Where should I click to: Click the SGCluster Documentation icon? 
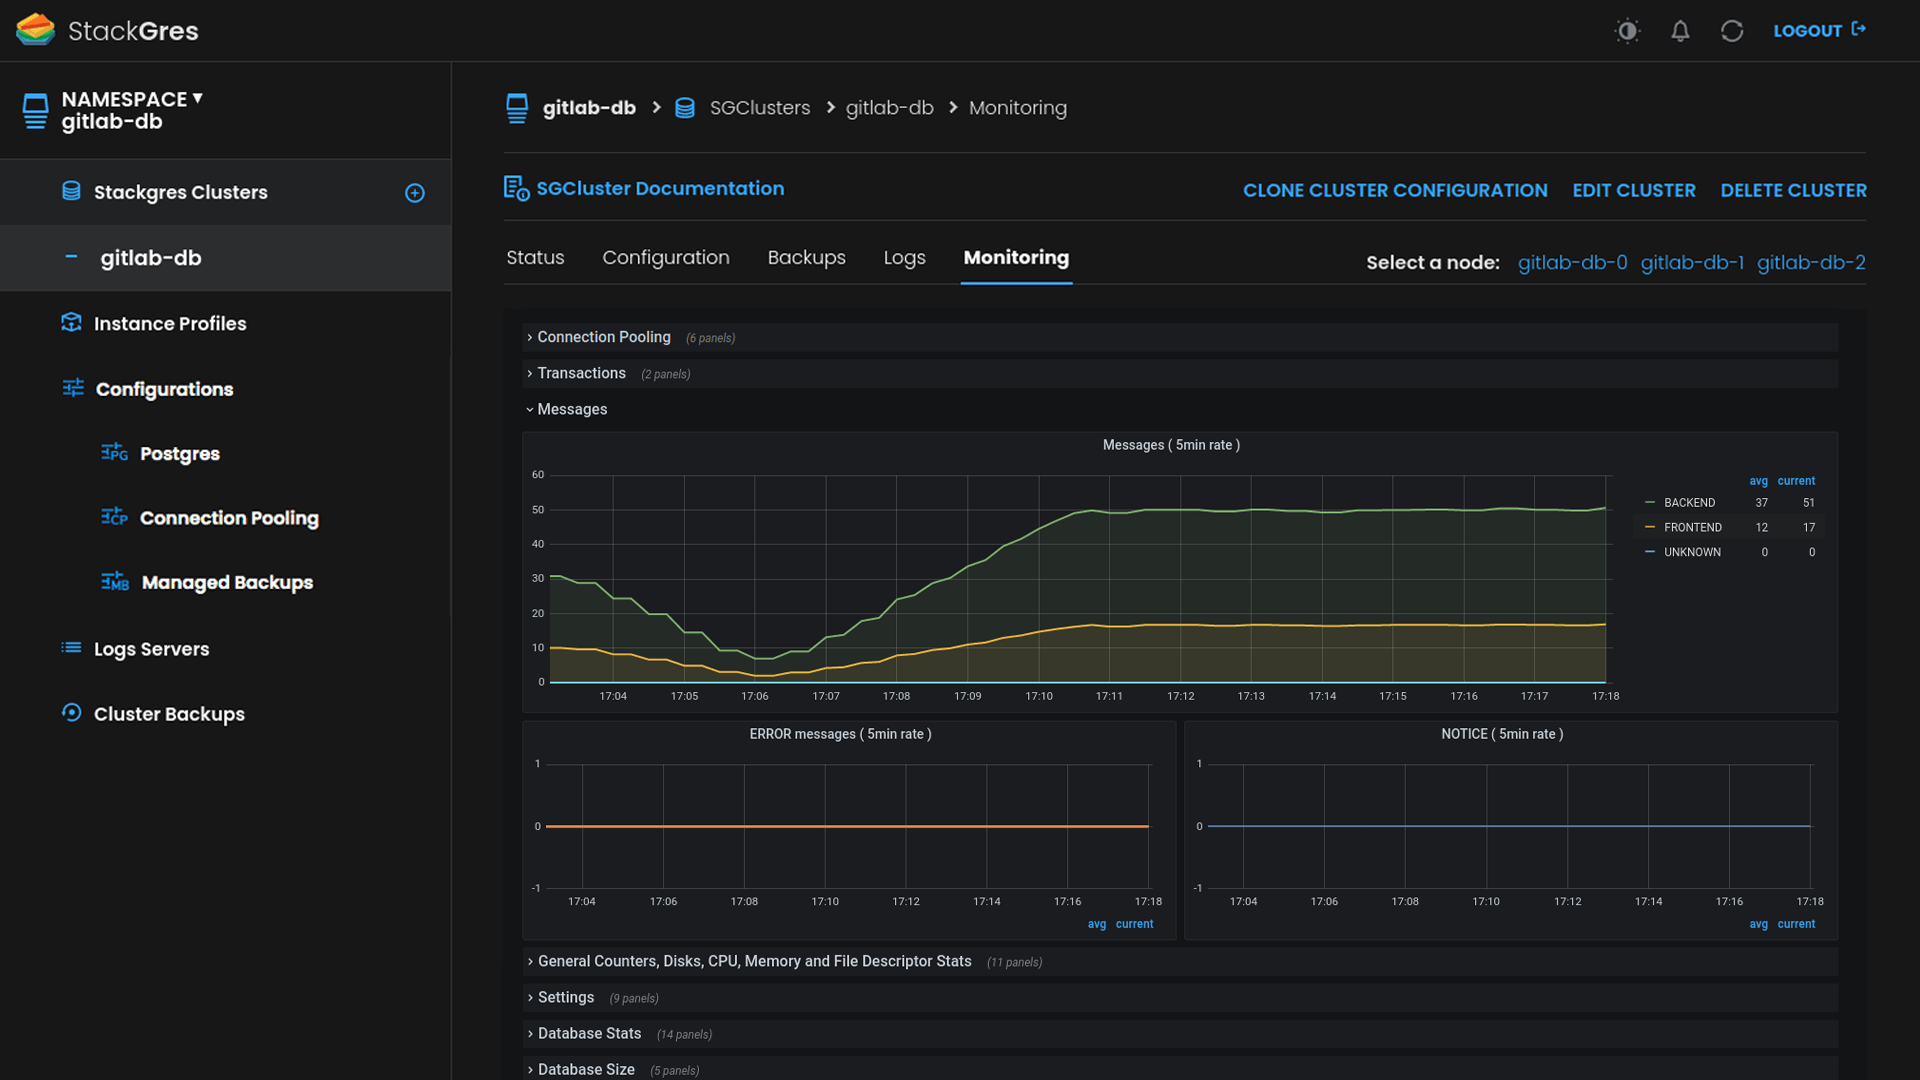(517, 188)
